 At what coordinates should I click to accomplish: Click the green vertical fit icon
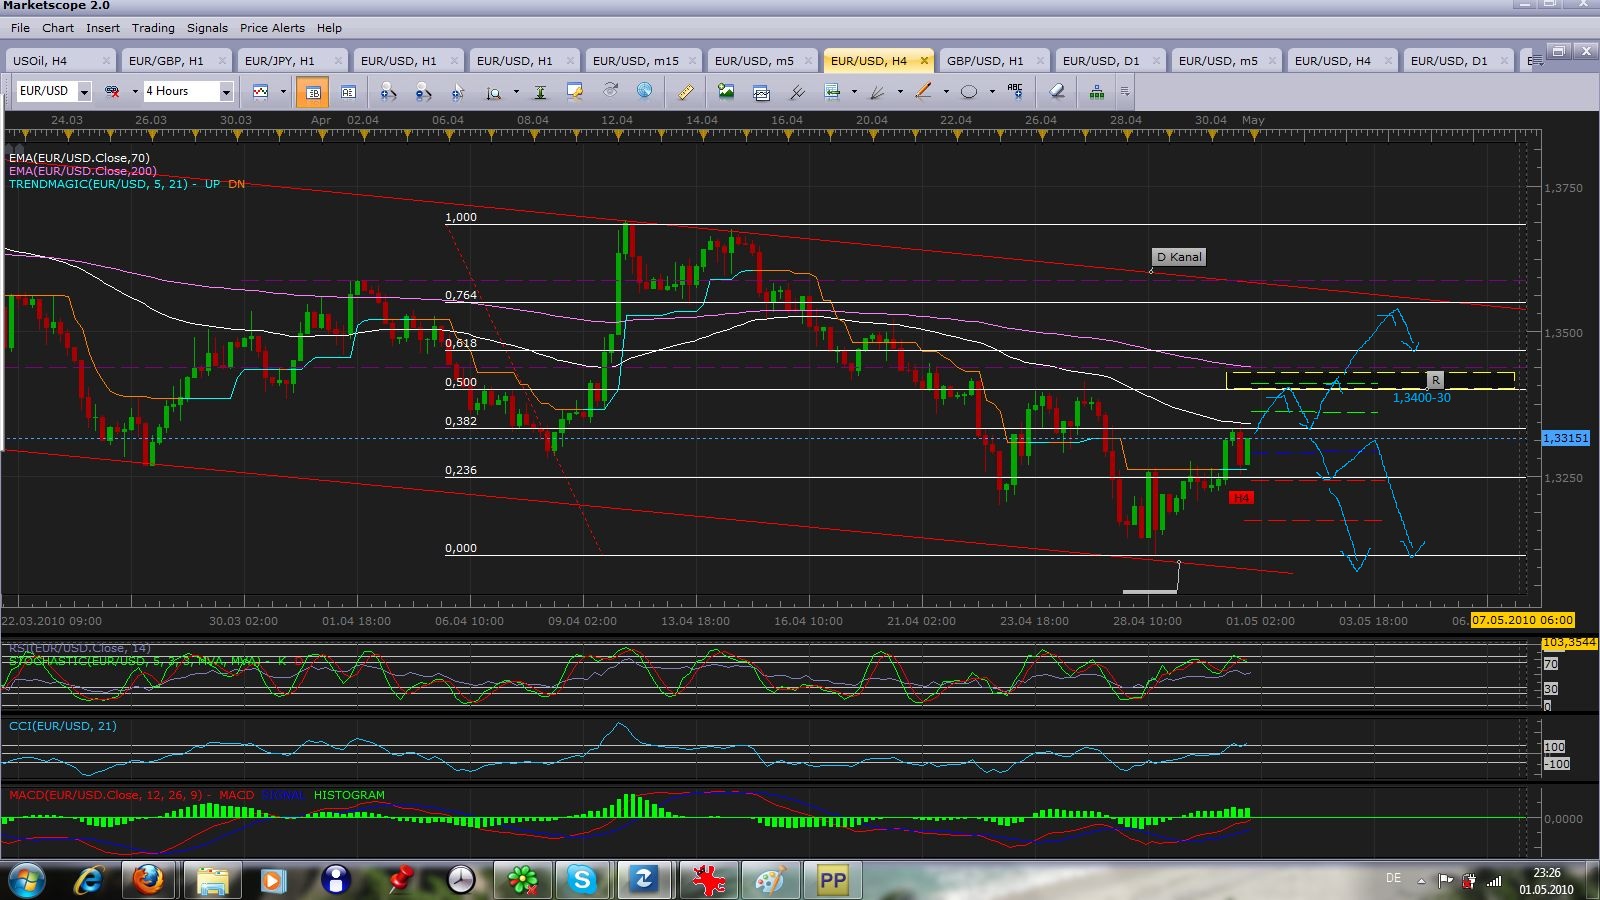click(x=540, y=92)
